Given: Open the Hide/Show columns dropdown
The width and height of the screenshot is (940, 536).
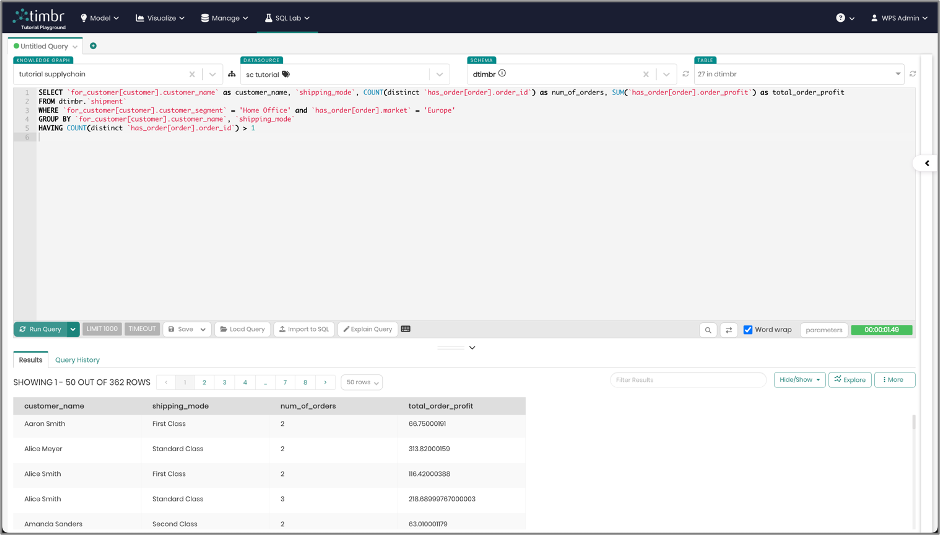Looking at the screenshot, I should pyautogui.click(x=800, y=380).
